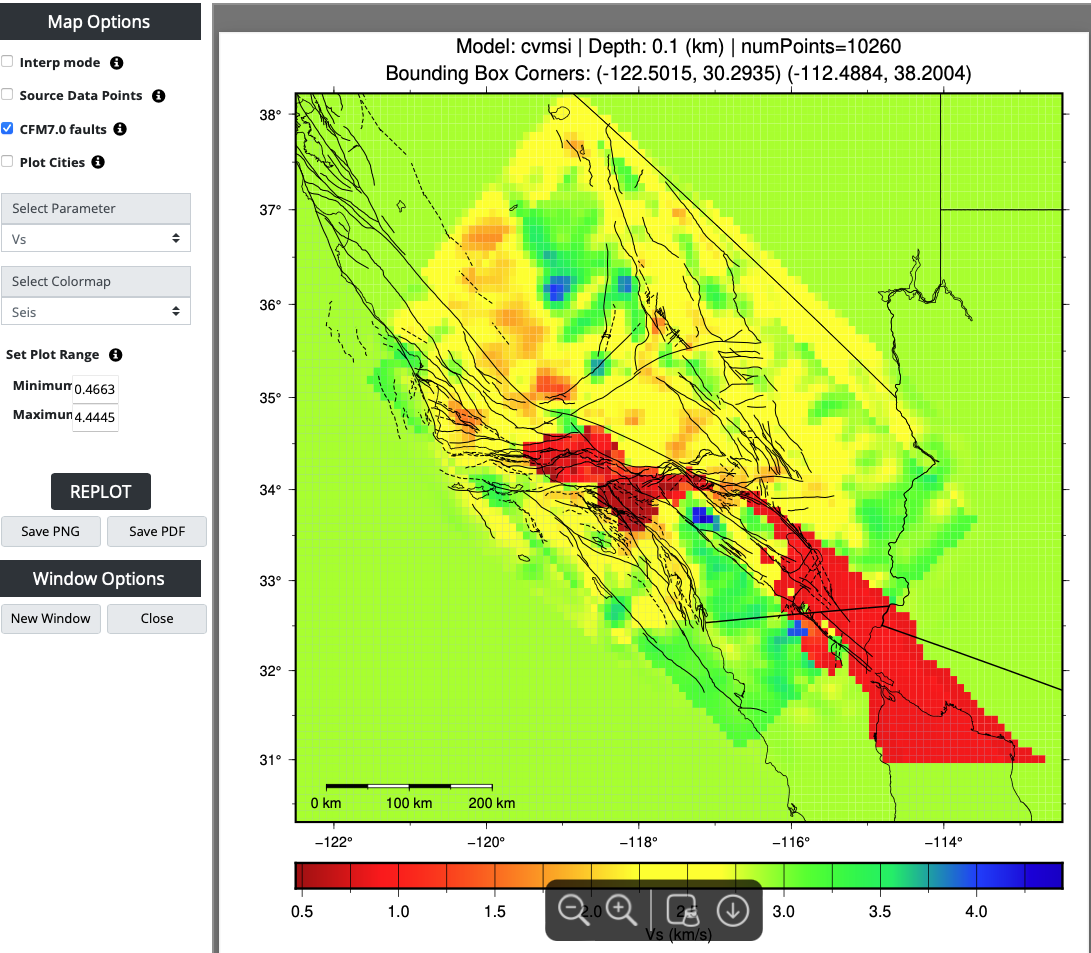Enable the Plot Cities checkbox
The width and height of the screenshot is (1091, 953).
pos(8,162)
